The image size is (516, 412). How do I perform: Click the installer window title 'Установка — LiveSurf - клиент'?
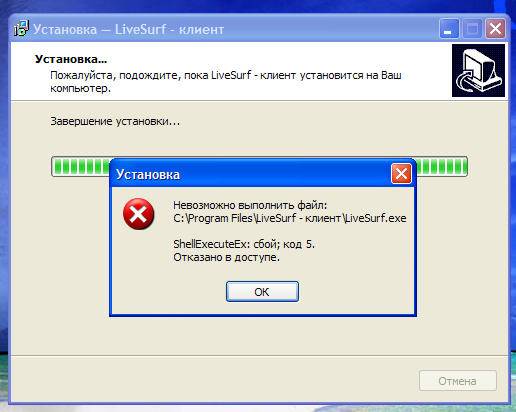click(129, 29)
